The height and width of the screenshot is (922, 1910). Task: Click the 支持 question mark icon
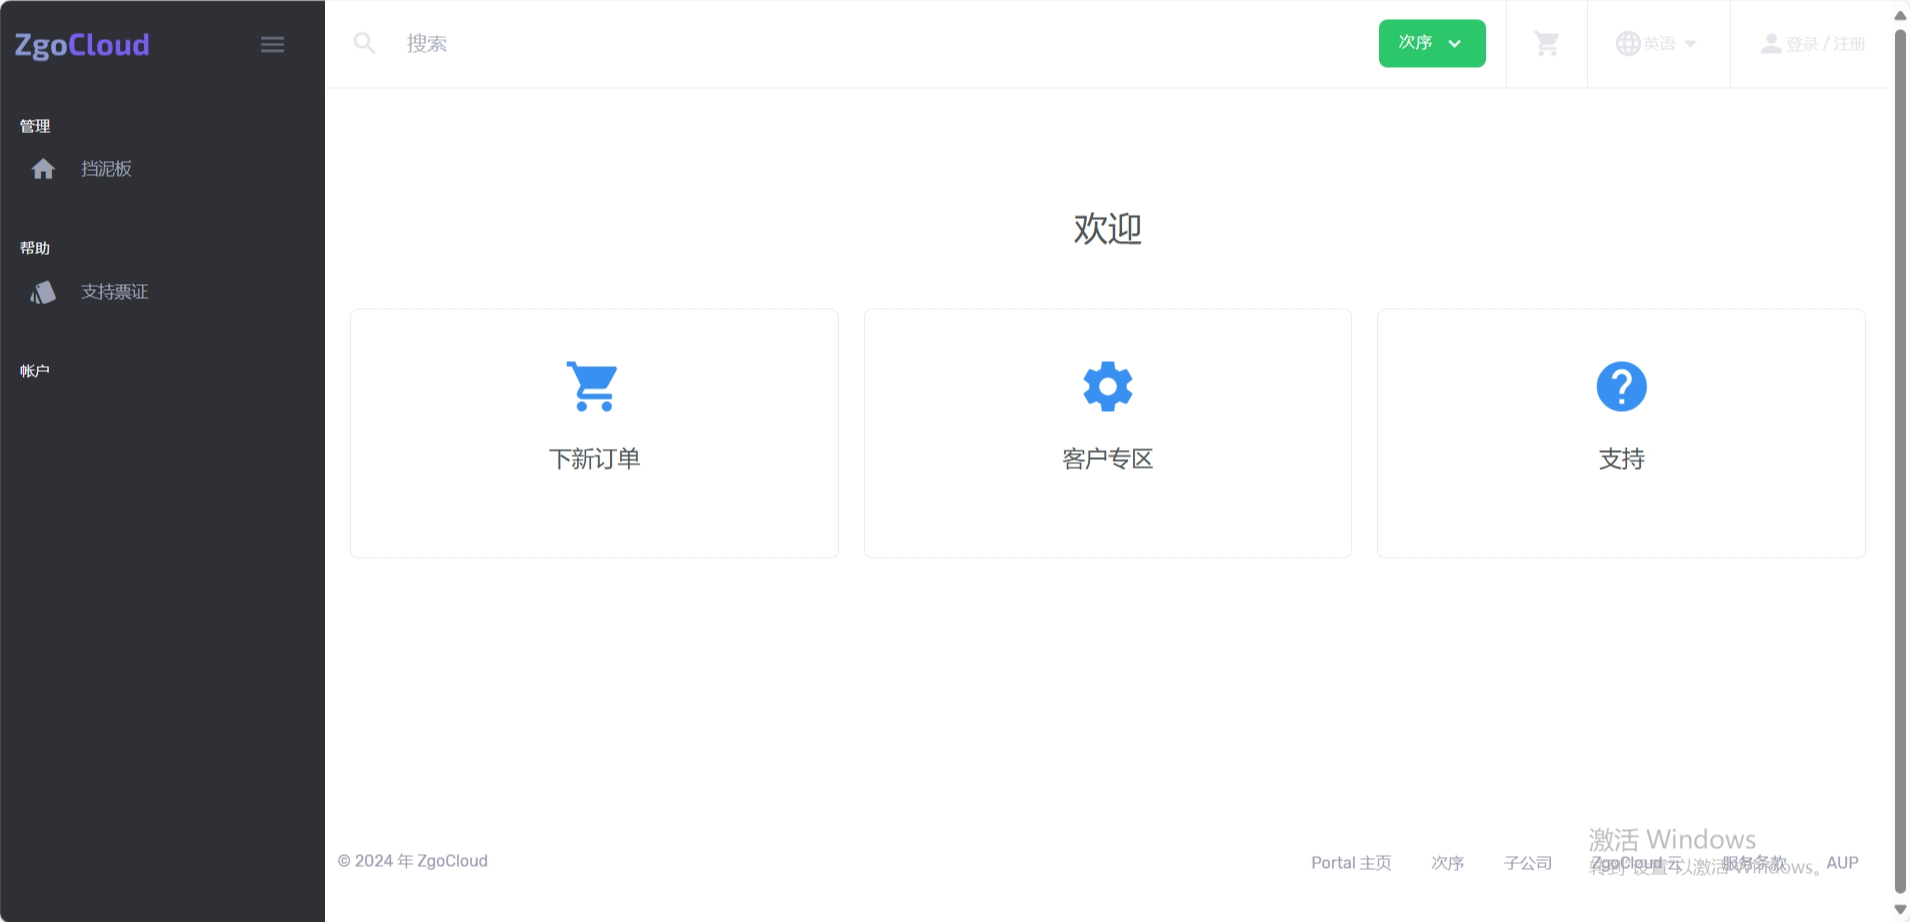[1620, 386]
